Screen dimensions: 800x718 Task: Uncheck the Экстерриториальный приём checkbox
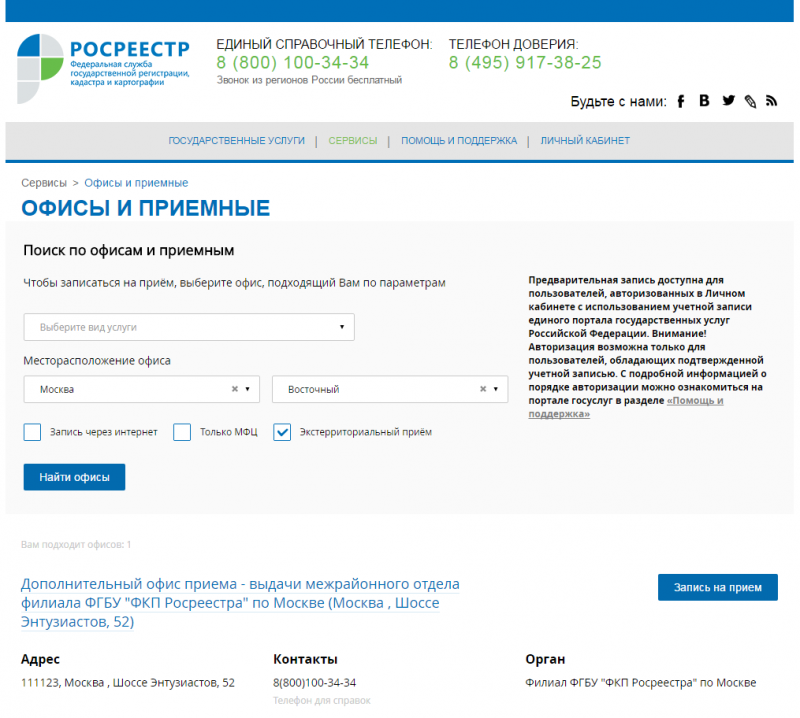[282, 432]
